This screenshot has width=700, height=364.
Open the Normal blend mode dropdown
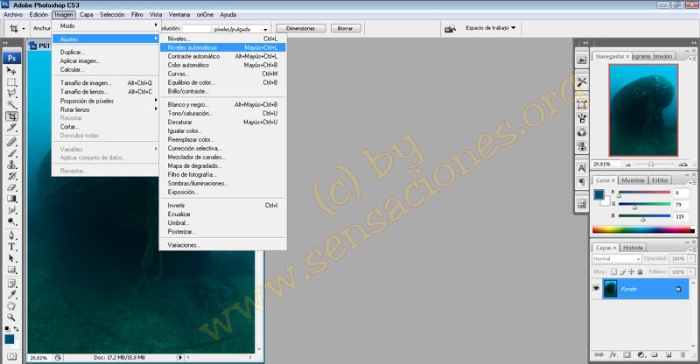pos(616,259)
